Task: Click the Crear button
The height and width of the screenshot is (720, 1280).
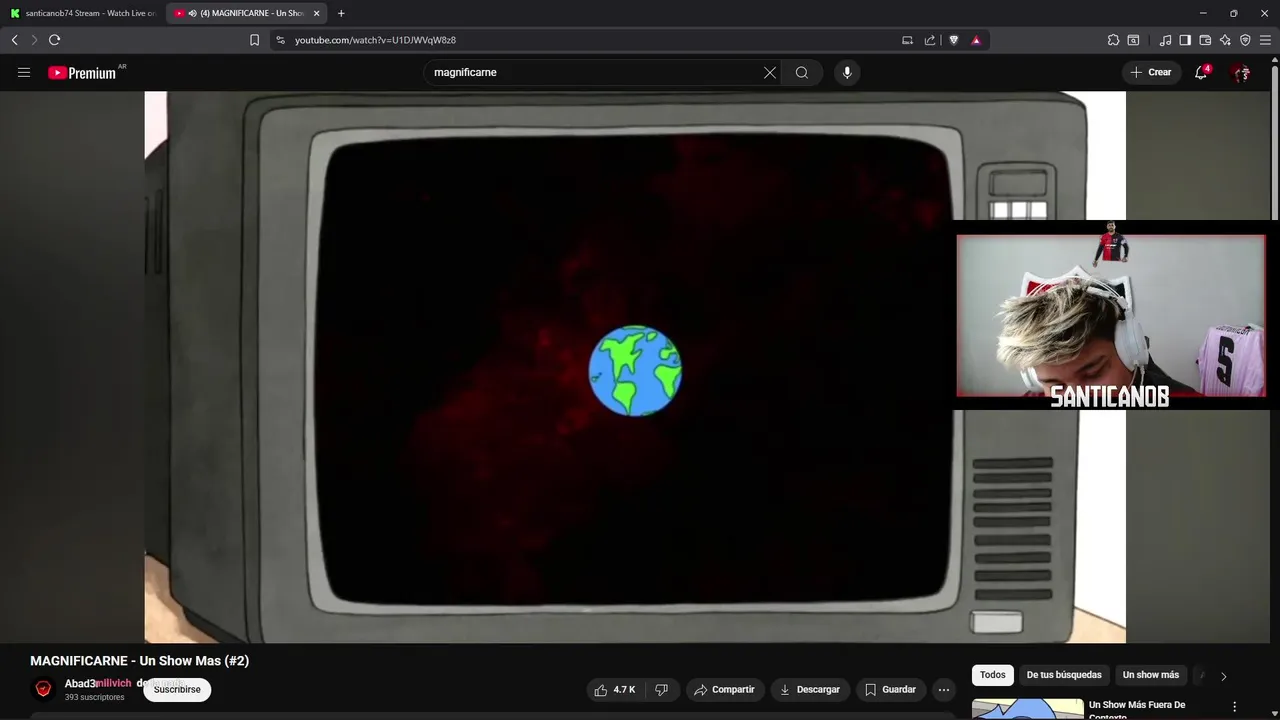Action: (1151, 72)
